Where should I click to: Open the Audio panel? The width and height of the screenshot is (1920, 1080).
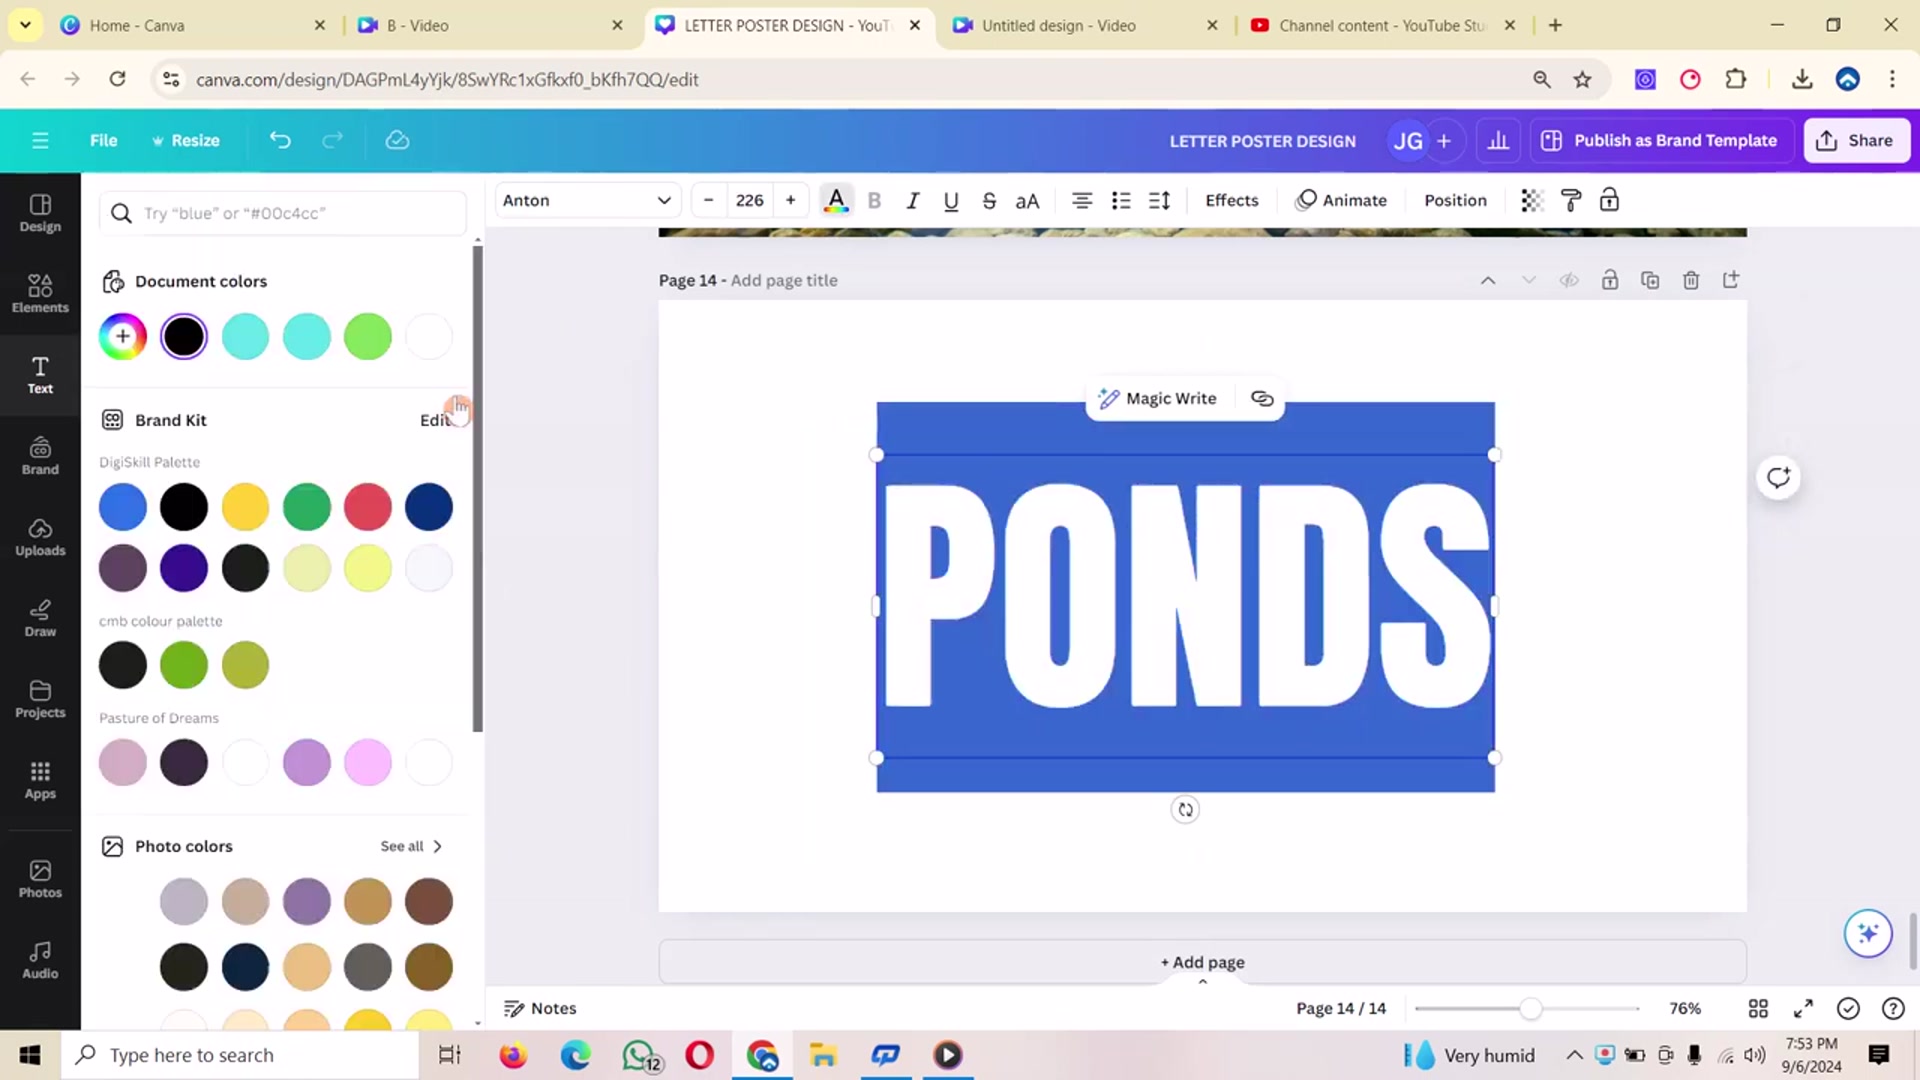click(x=40, y=960)
